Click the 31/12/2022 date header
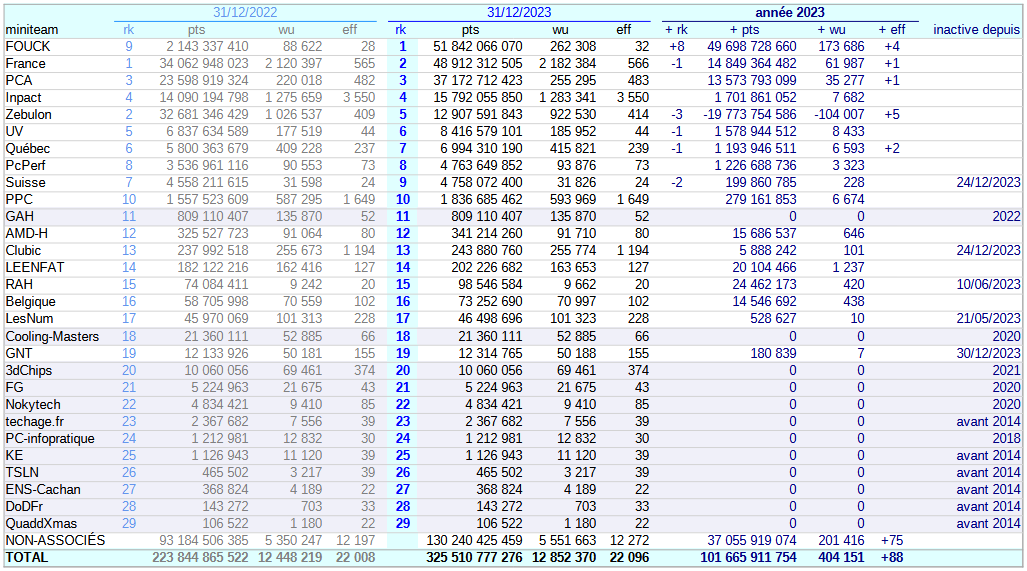The image size is (1027, 571). 245,12
